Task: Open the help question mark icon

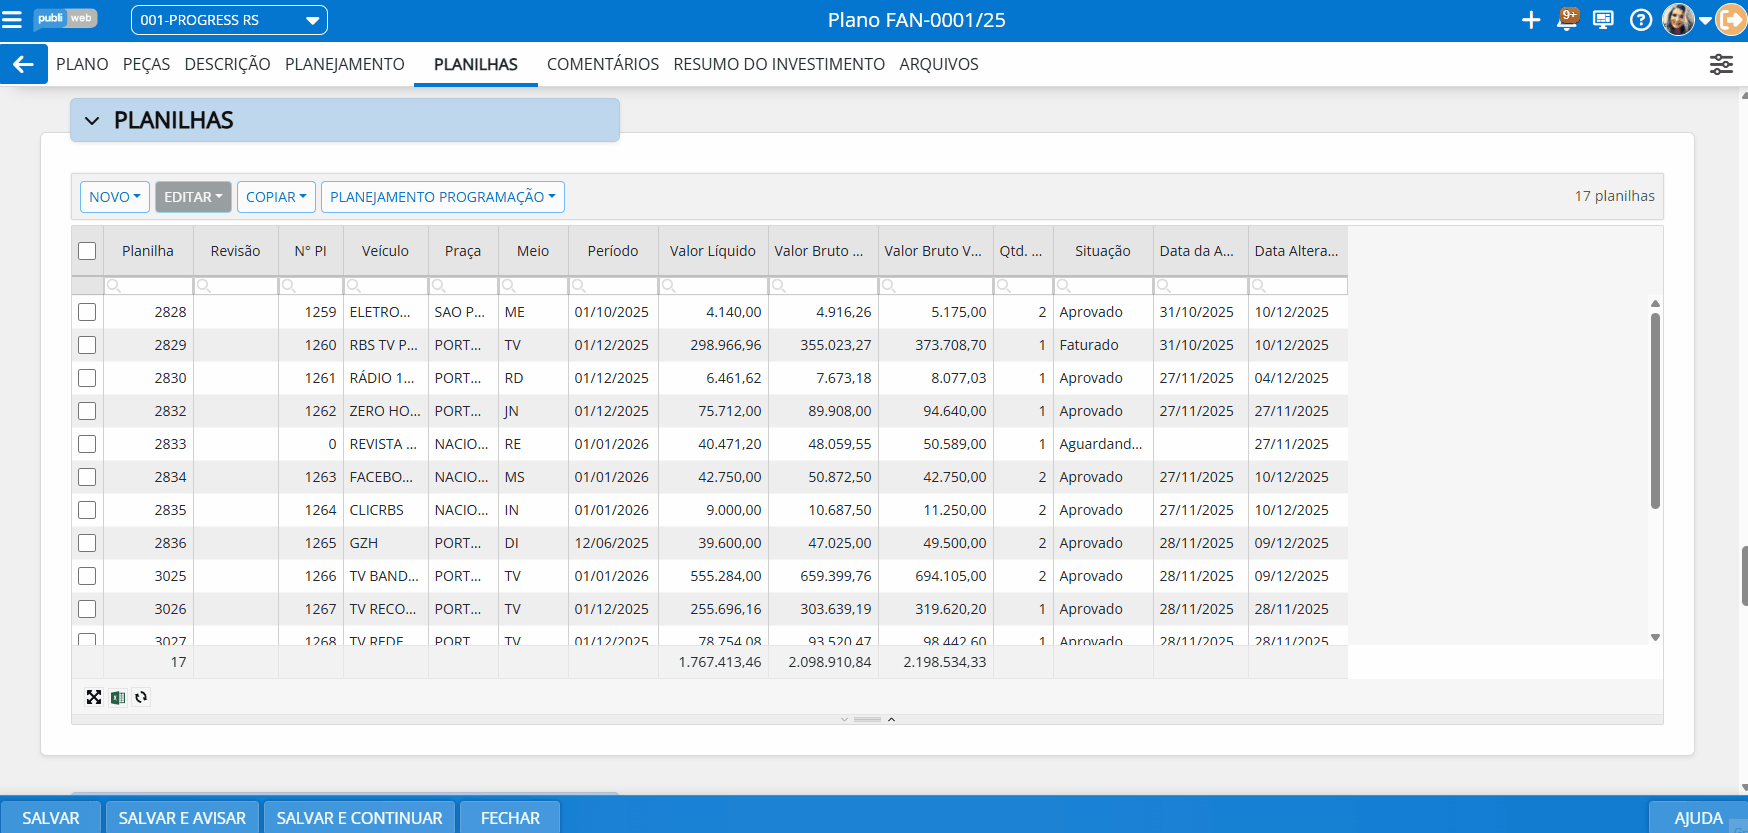Action: (1640, 20)
